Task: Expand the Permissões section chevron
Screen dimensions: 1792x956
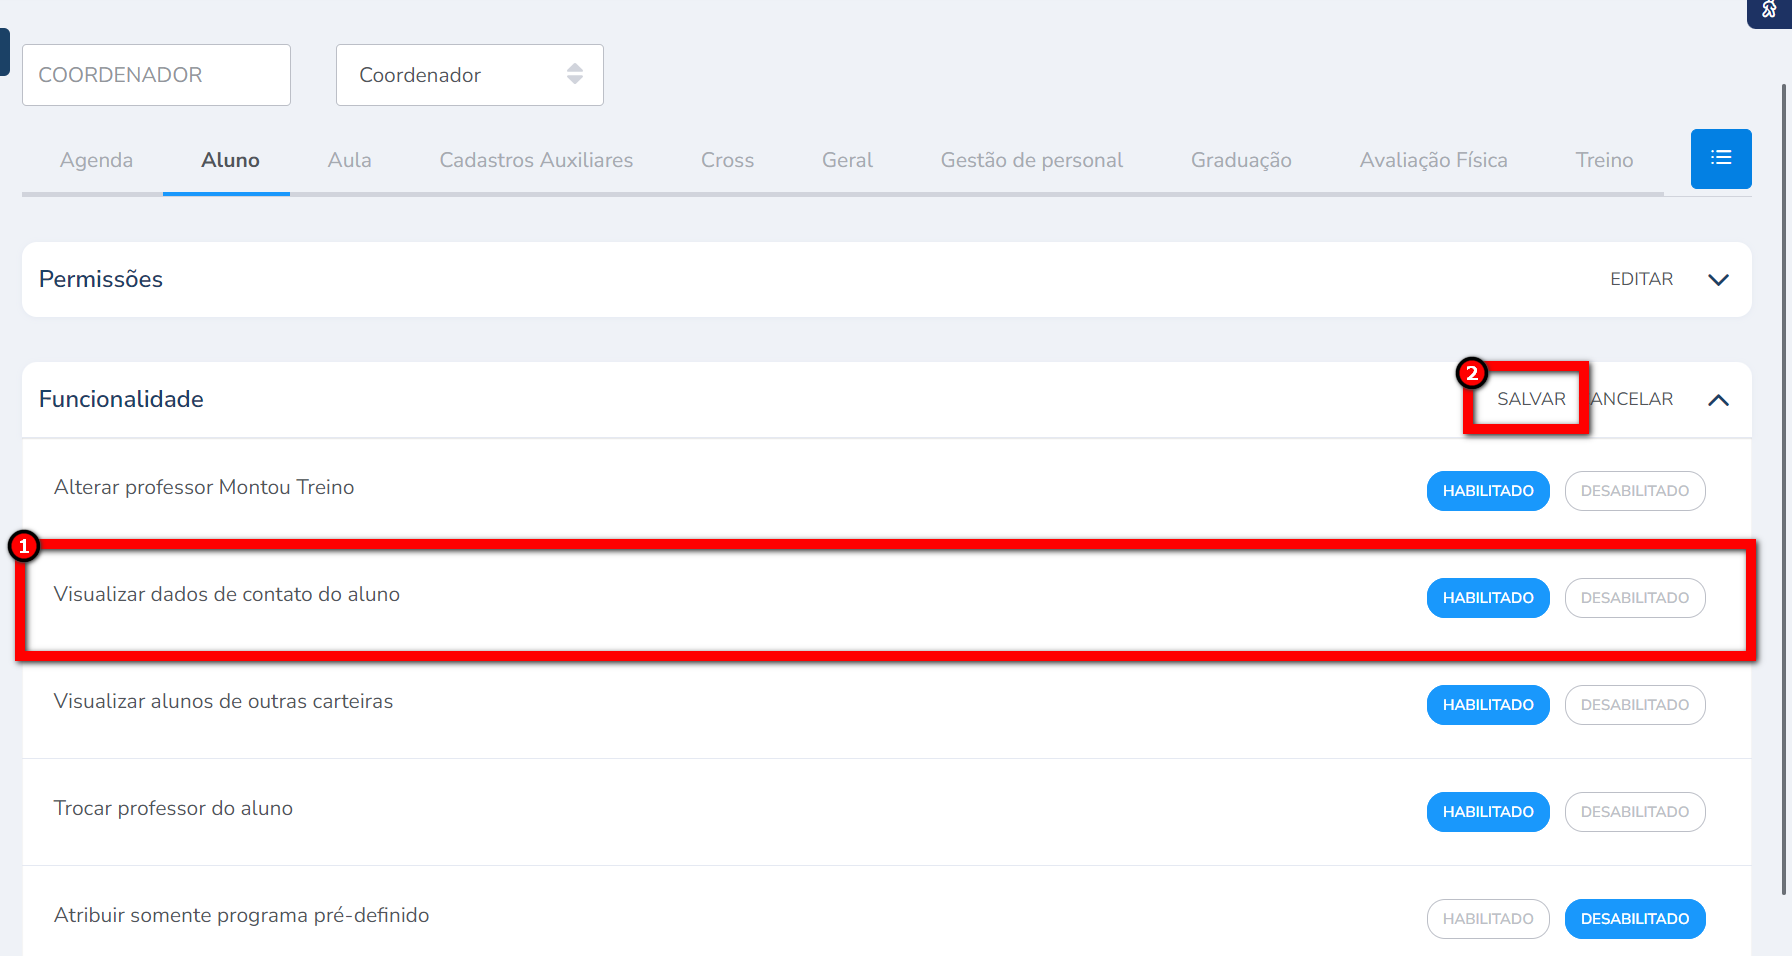Action: (x=1718, y=280)
